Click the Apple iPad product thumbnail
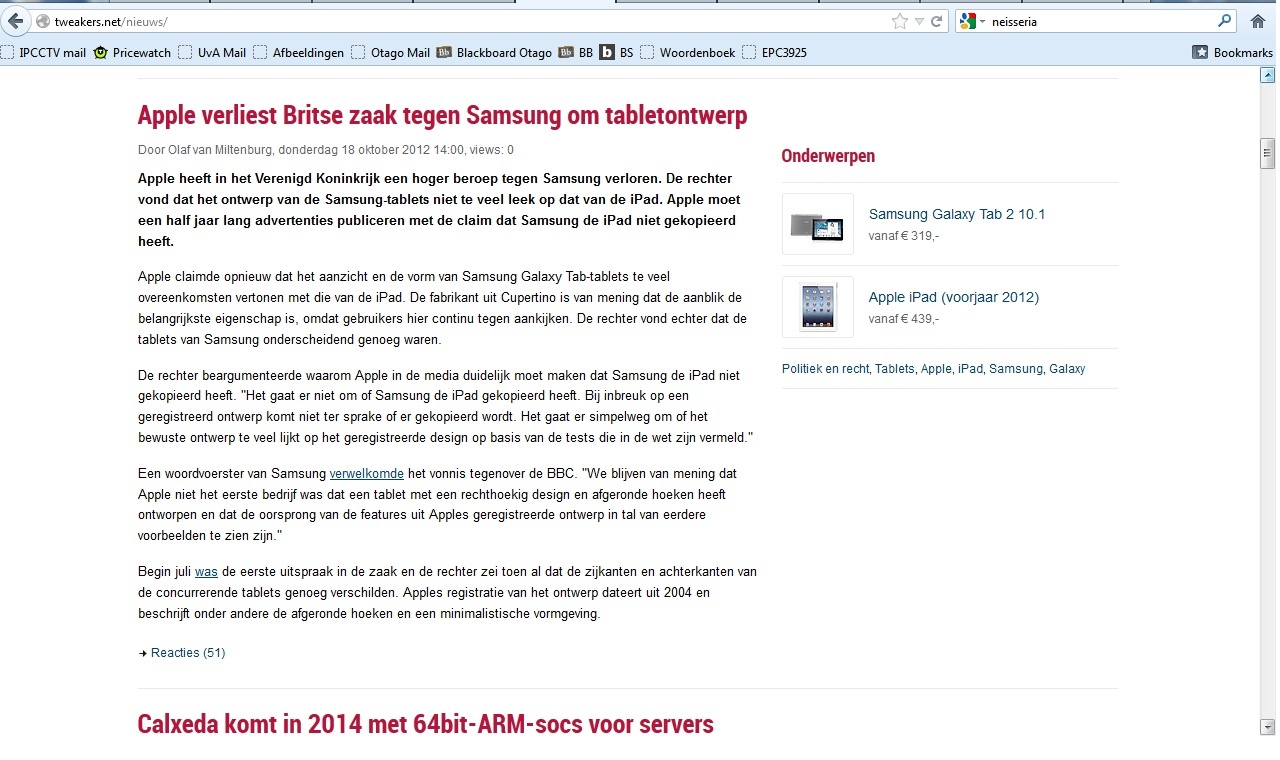Image resolution: width=1280 pixels, height=760 pixels. tap(818, 307)
